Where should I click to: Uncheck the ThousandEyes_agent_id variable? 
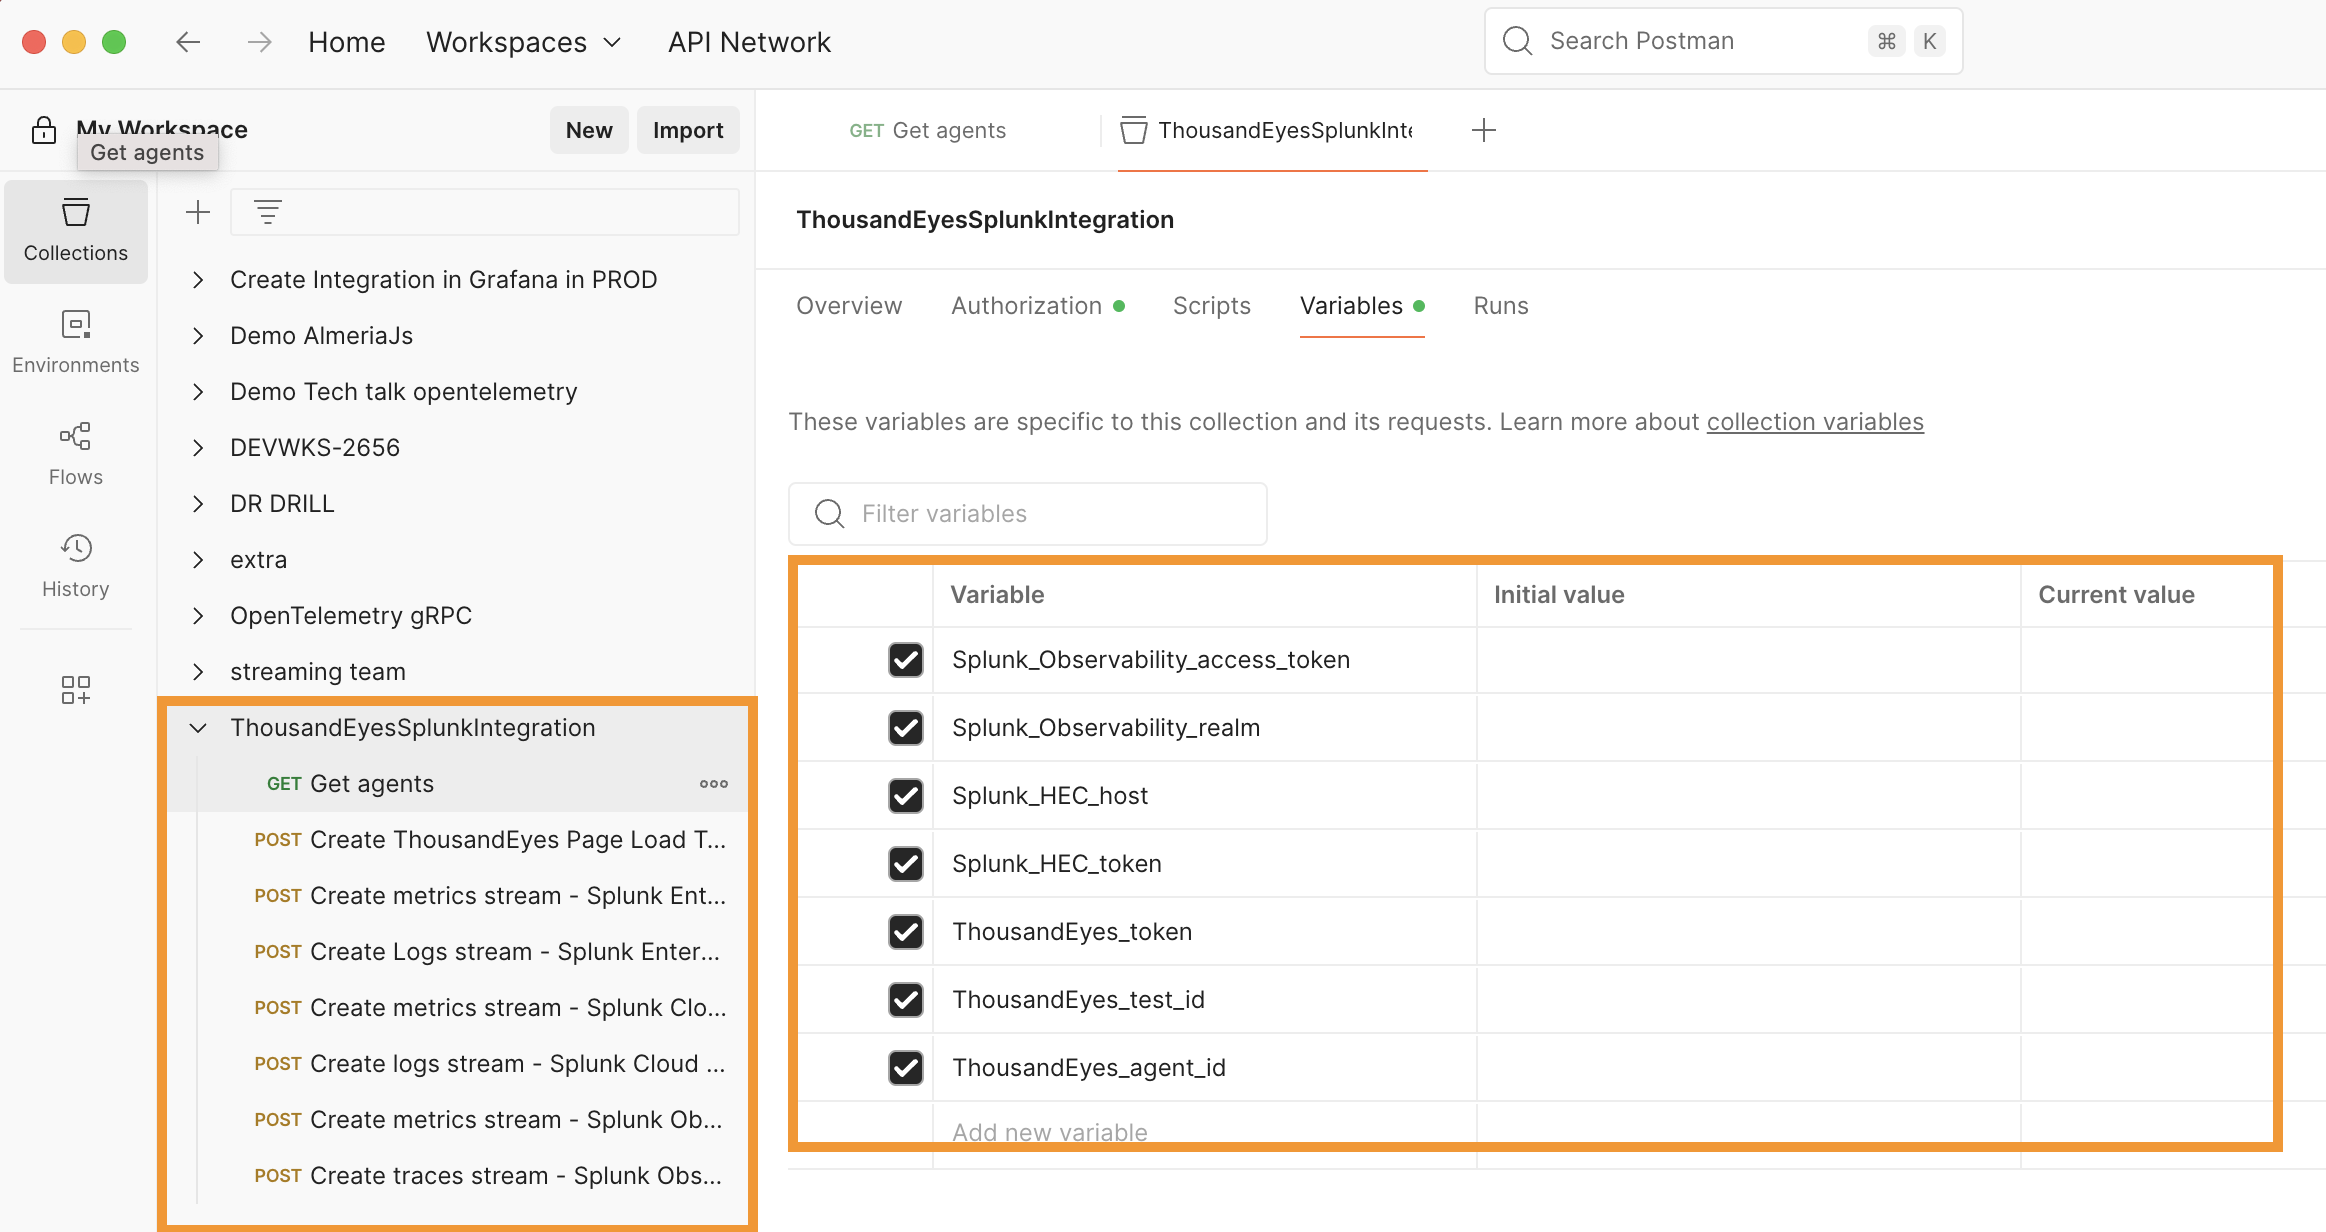tap(906, 1068)
